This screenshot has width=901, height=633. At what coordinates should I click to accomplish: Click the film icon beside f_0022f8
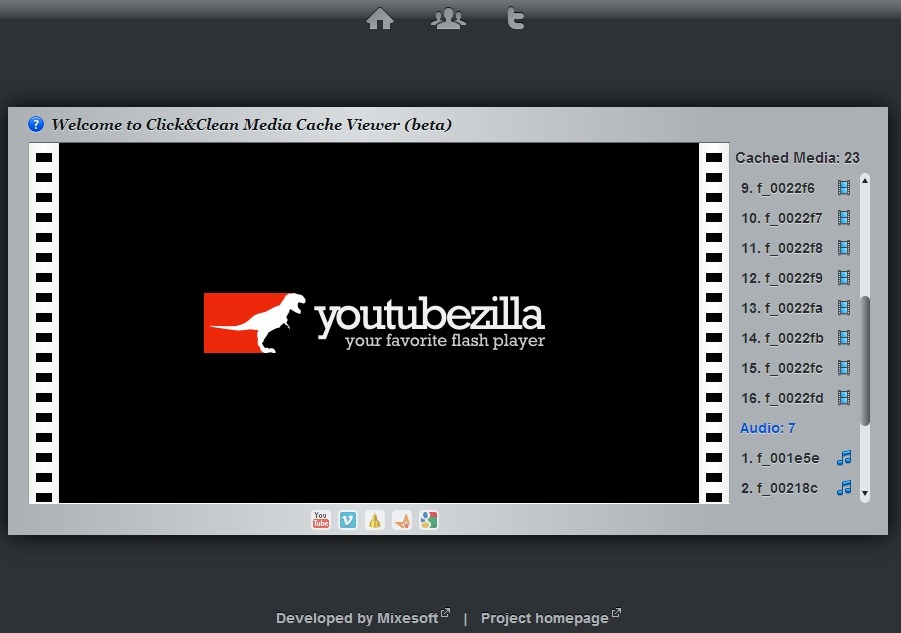click(844, 248)
